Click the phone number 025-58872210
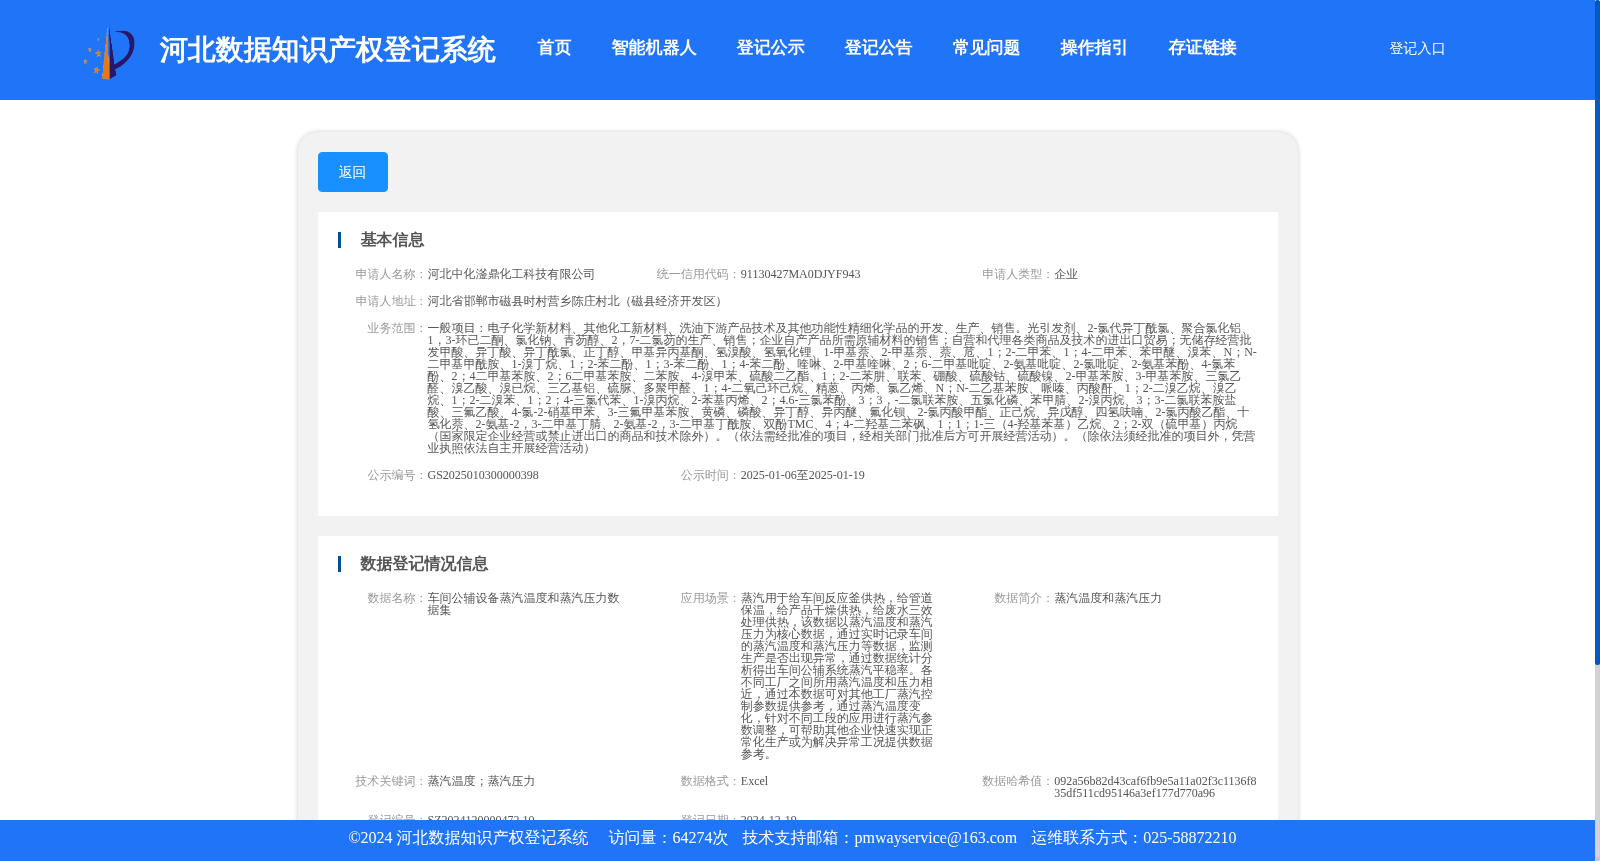Screen dimensions: 1600x861 pyautogui.click(x=1189, y=838)
